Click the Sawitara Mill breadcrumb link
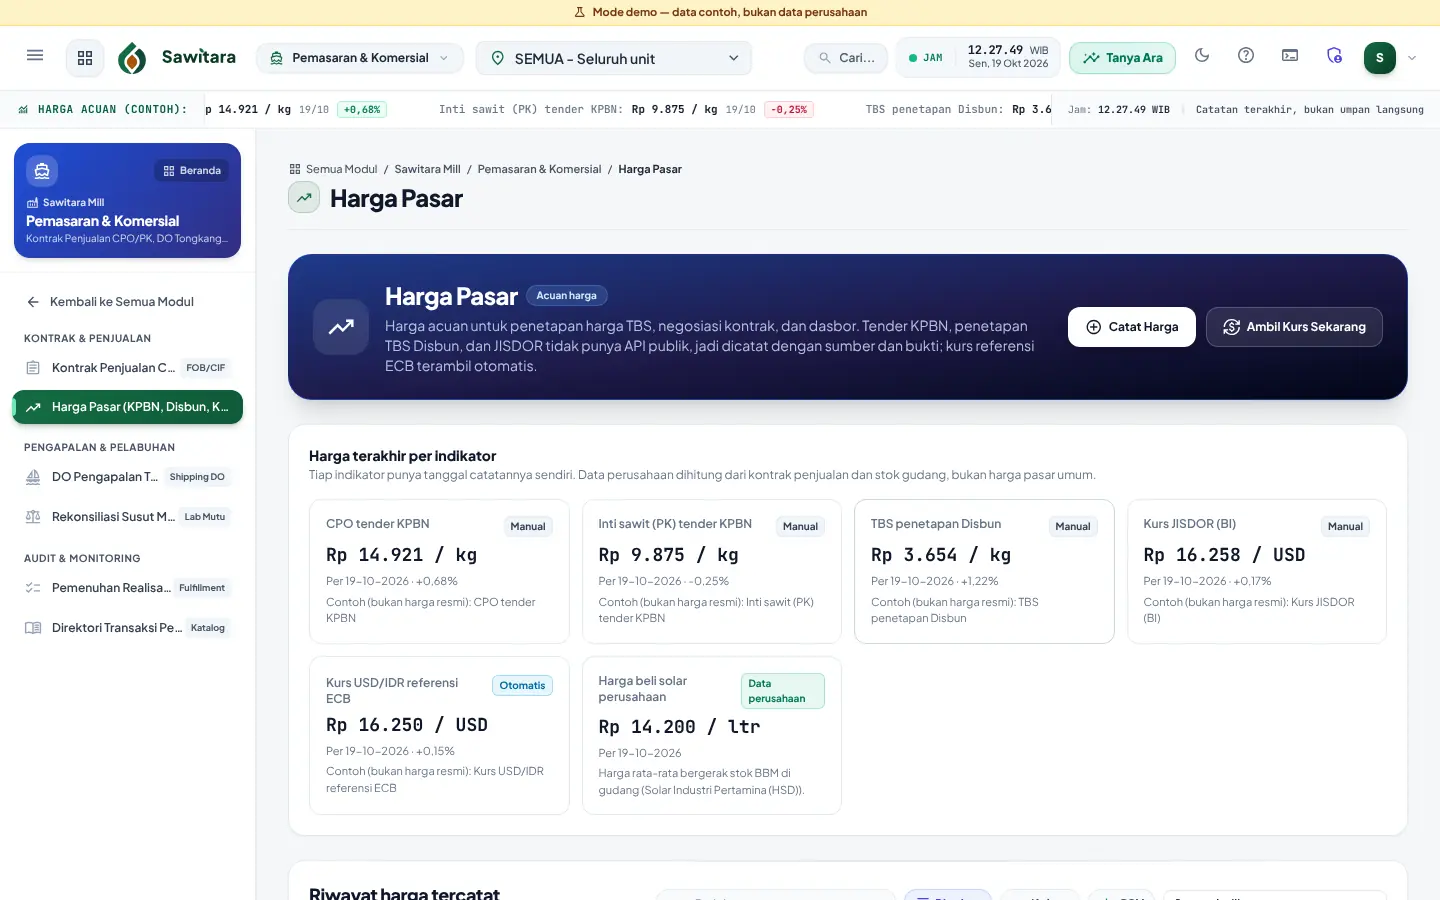The image size is (1440, 900). pos(427,169)
